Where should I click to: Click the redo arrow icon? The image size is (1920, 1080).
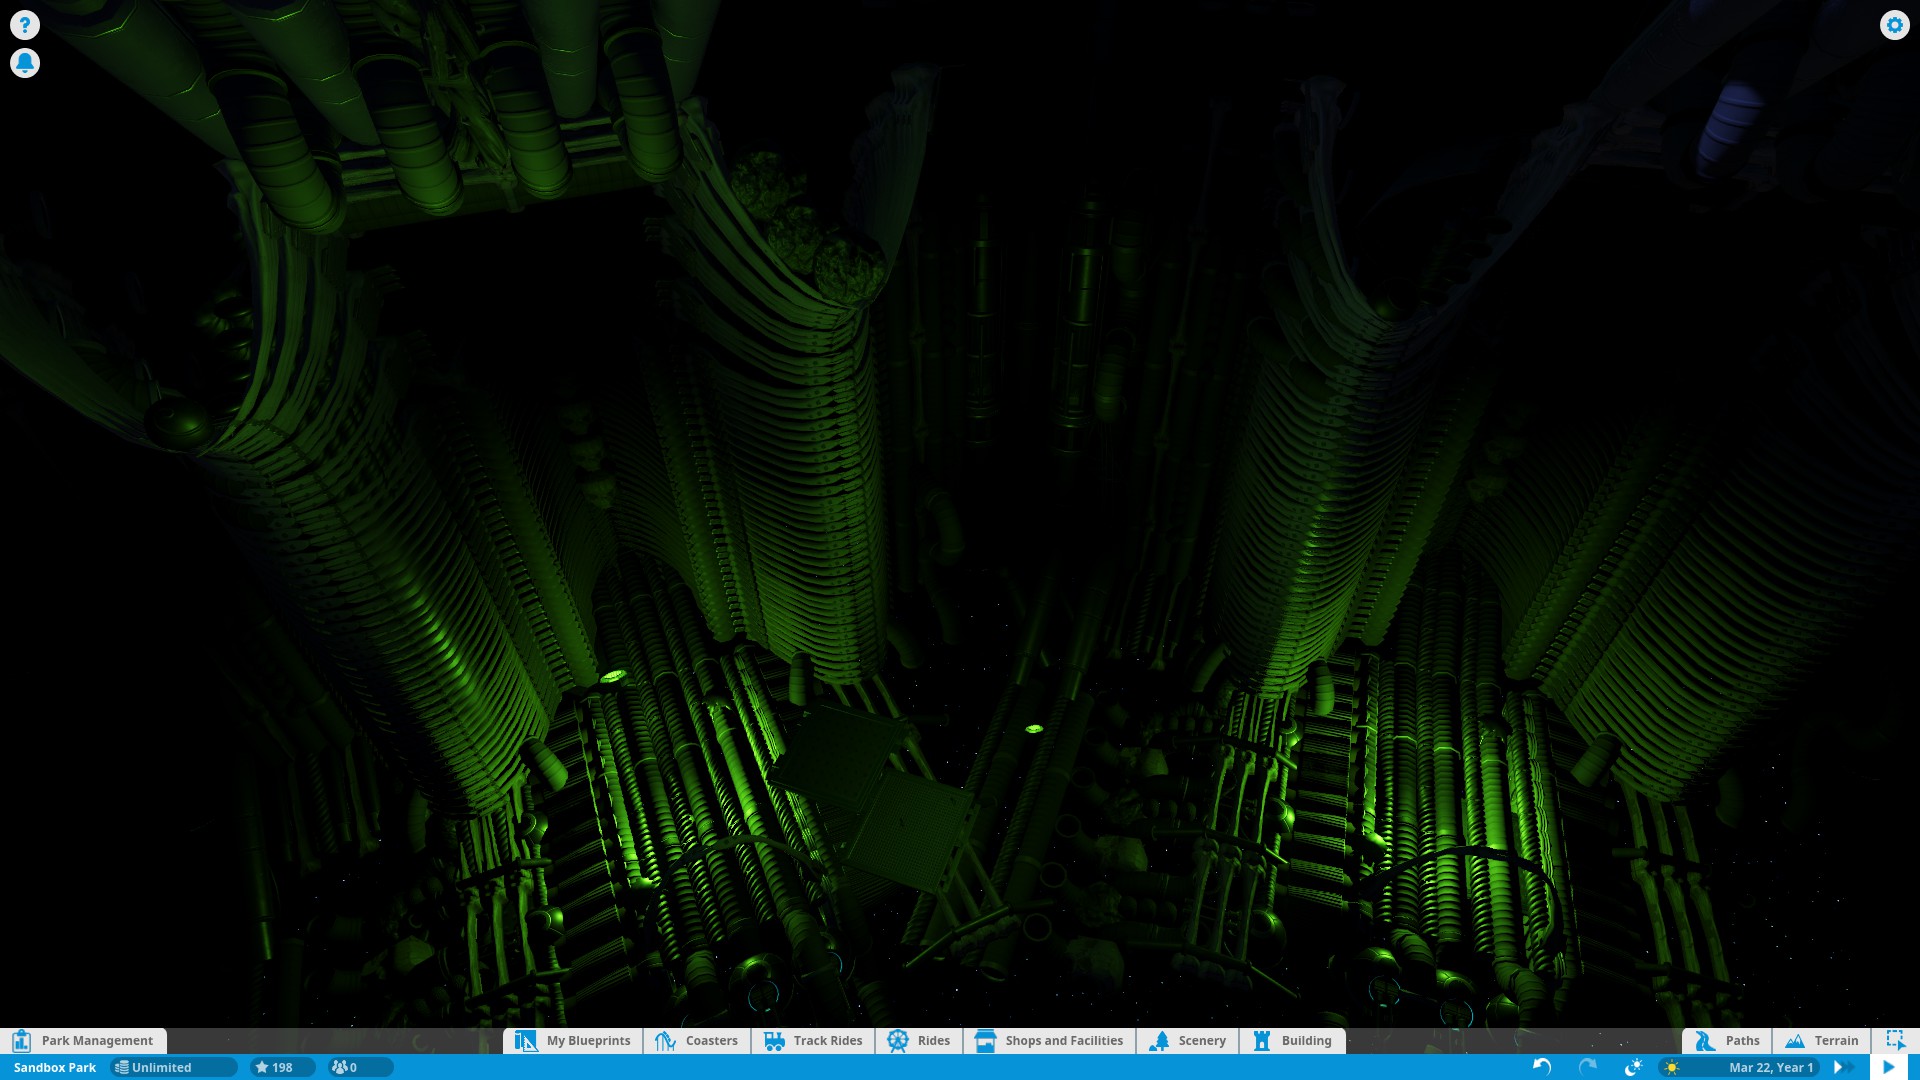[1587, 1067]
